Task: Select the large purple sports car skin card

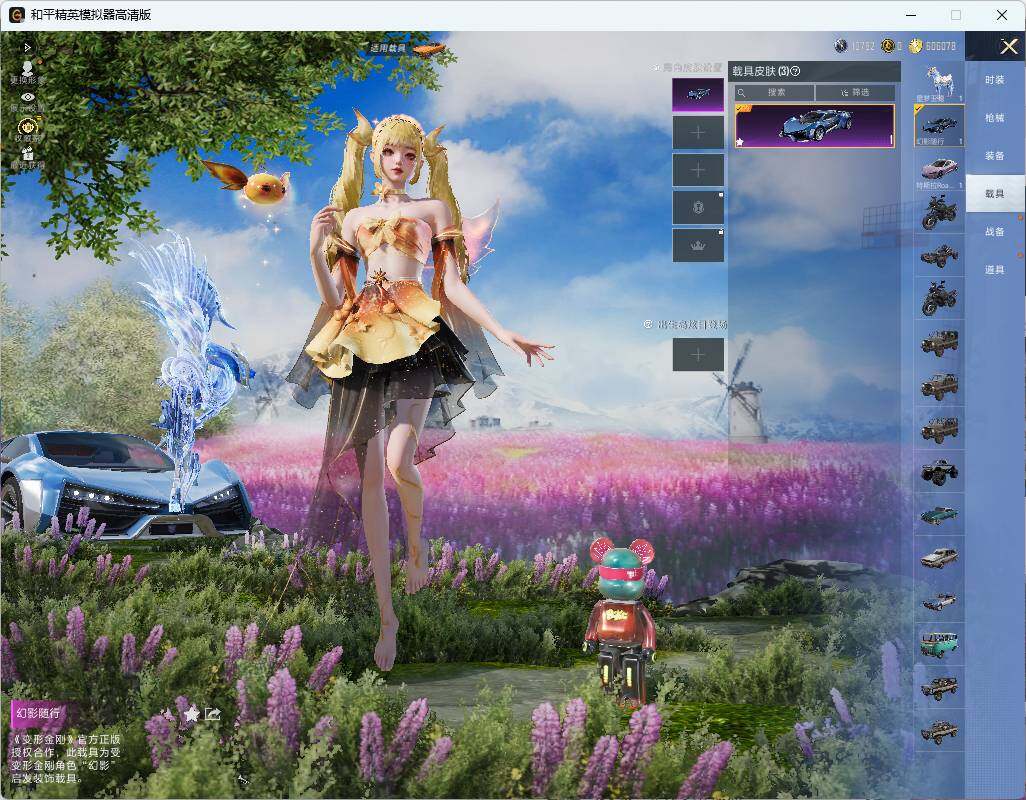Action: click(x=815, y=126)
